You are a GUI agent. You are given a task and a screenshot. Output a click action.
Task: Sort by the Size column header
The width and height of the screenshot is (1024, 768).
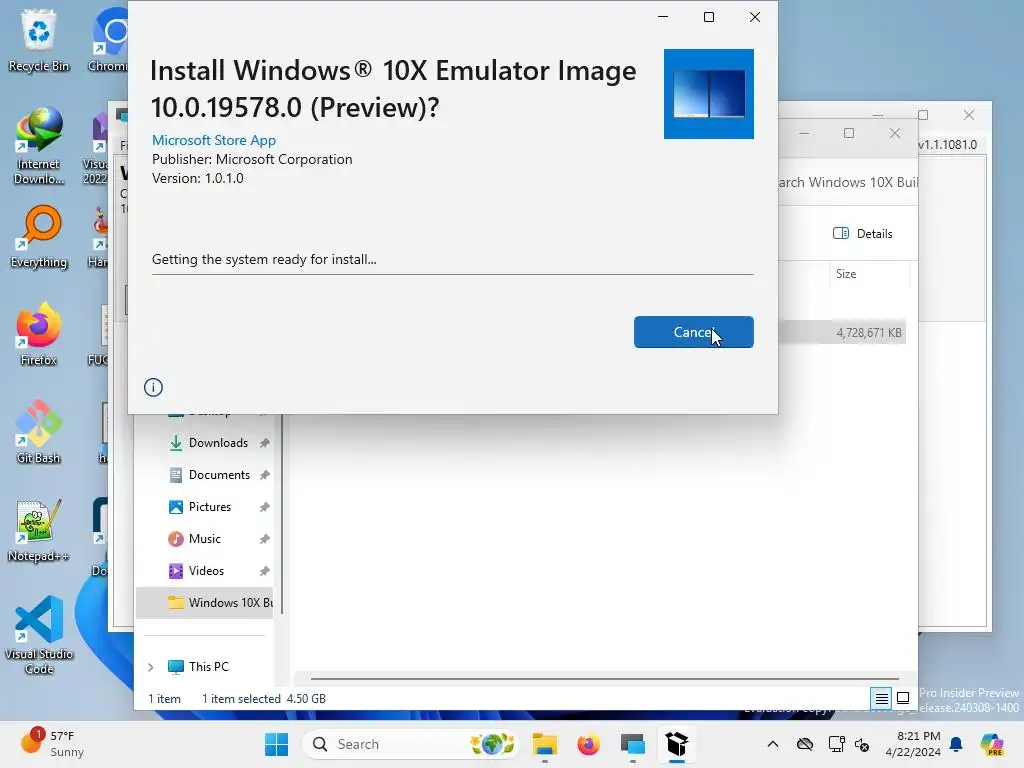[869, 274]
